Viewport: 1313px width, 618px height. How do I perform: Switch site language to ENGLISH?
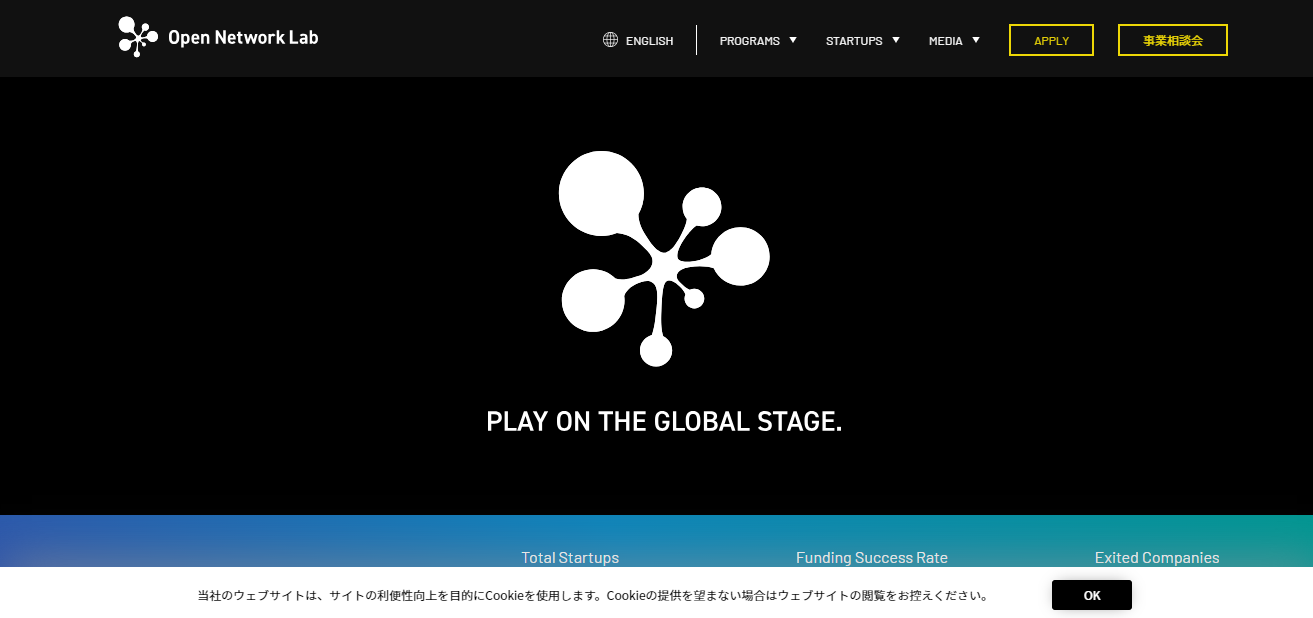pyautogui.click(x=649, y=41)
